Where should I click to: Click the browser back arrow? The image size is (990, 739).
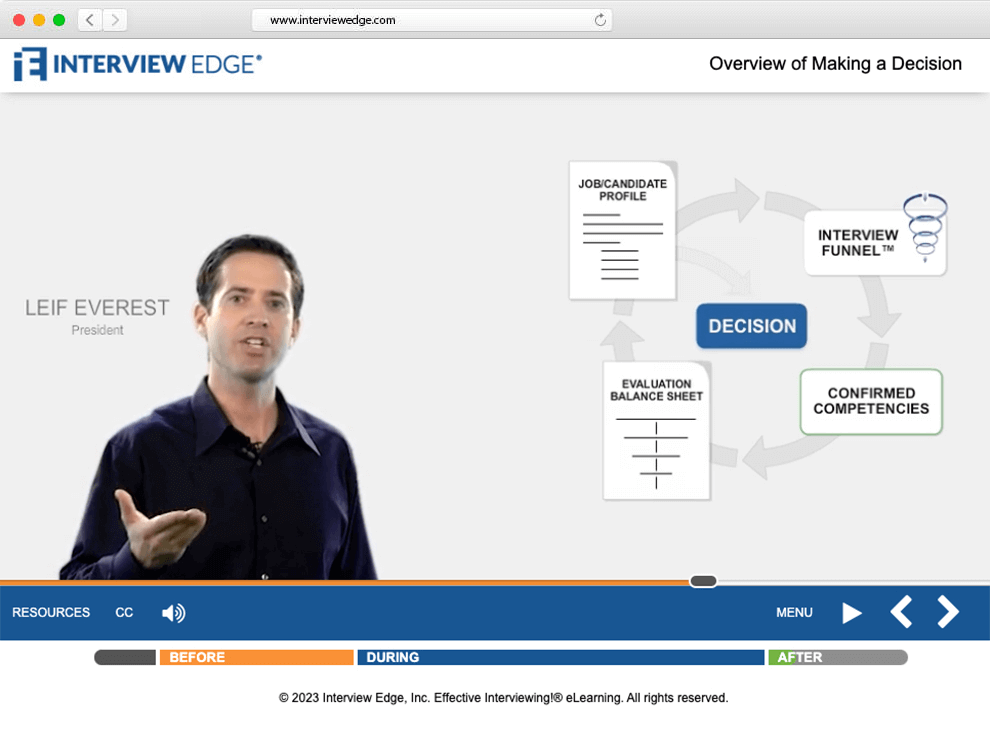tap(90, 20)
